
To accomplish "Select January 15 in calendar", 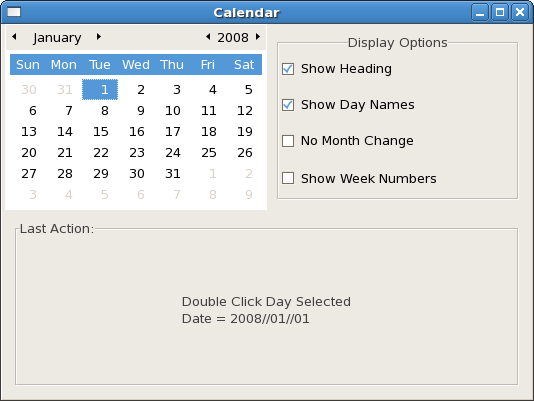I will pyautogui.click(x=100, y=132).
